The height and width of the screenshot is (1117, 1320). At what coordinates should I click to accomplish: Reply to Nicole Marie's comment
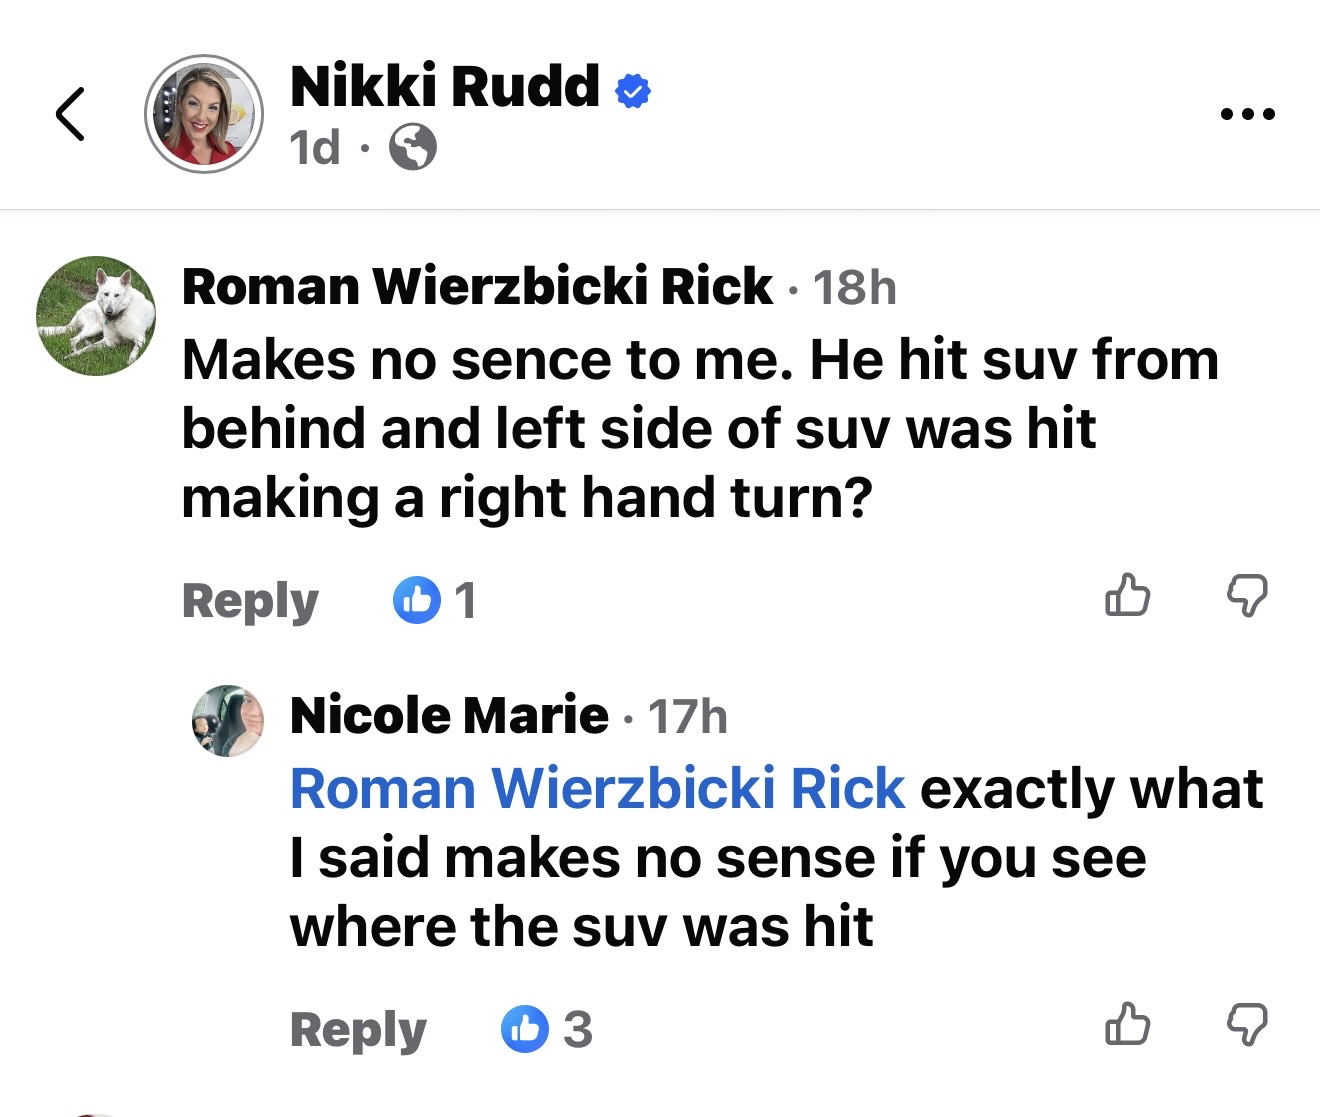(358, 1030)
